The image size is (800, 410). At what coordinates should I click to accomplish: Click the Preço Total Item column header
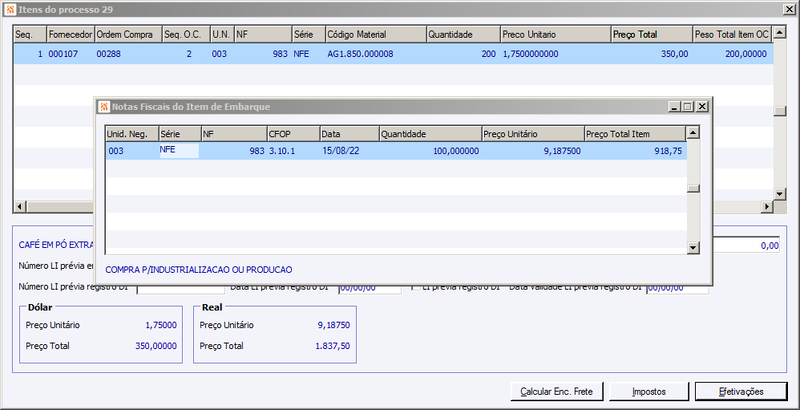coord(635,134)
